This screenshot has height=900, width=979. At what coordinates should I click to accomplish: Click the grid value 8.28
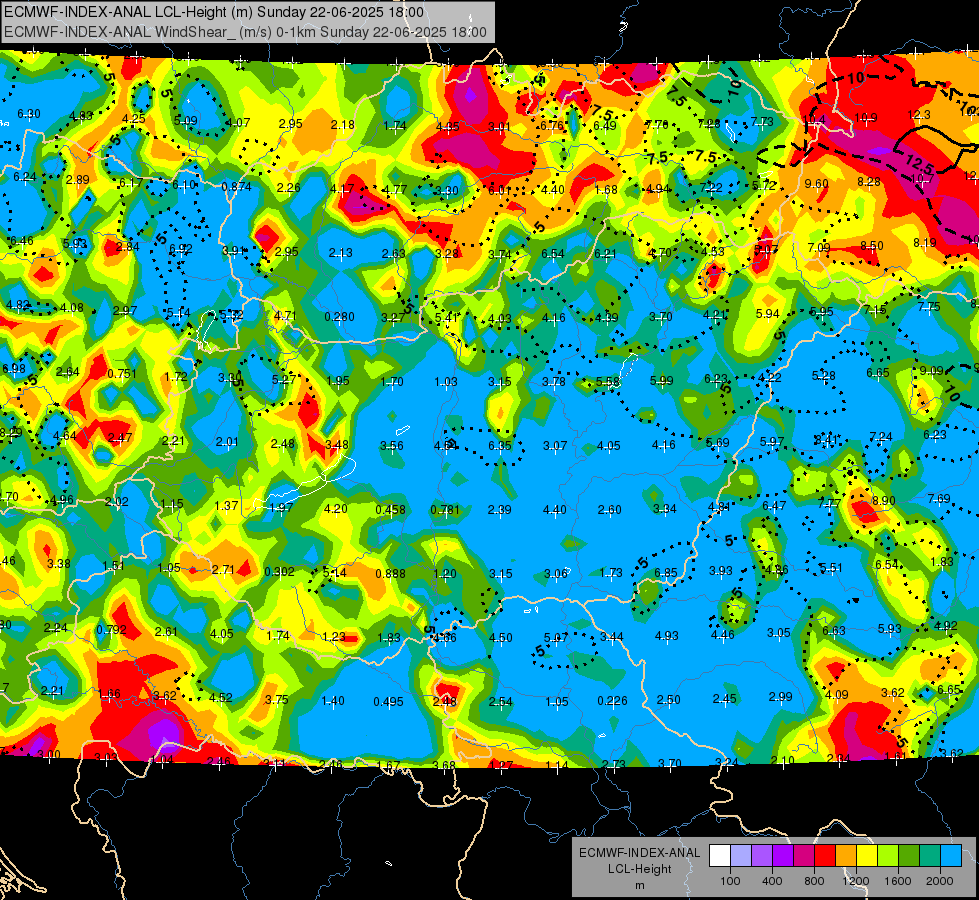tap(868, 182)
